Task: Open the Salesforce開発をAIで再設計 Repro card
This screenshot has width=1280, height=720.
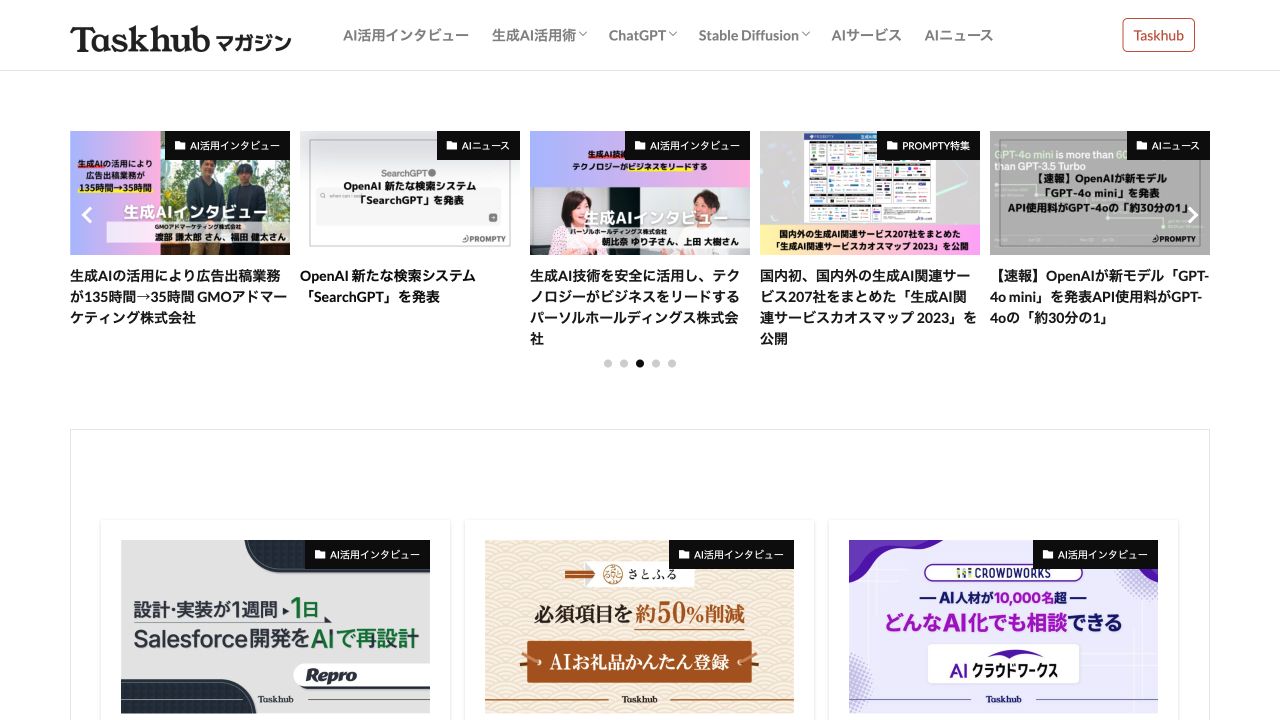Action: [275, 627]
